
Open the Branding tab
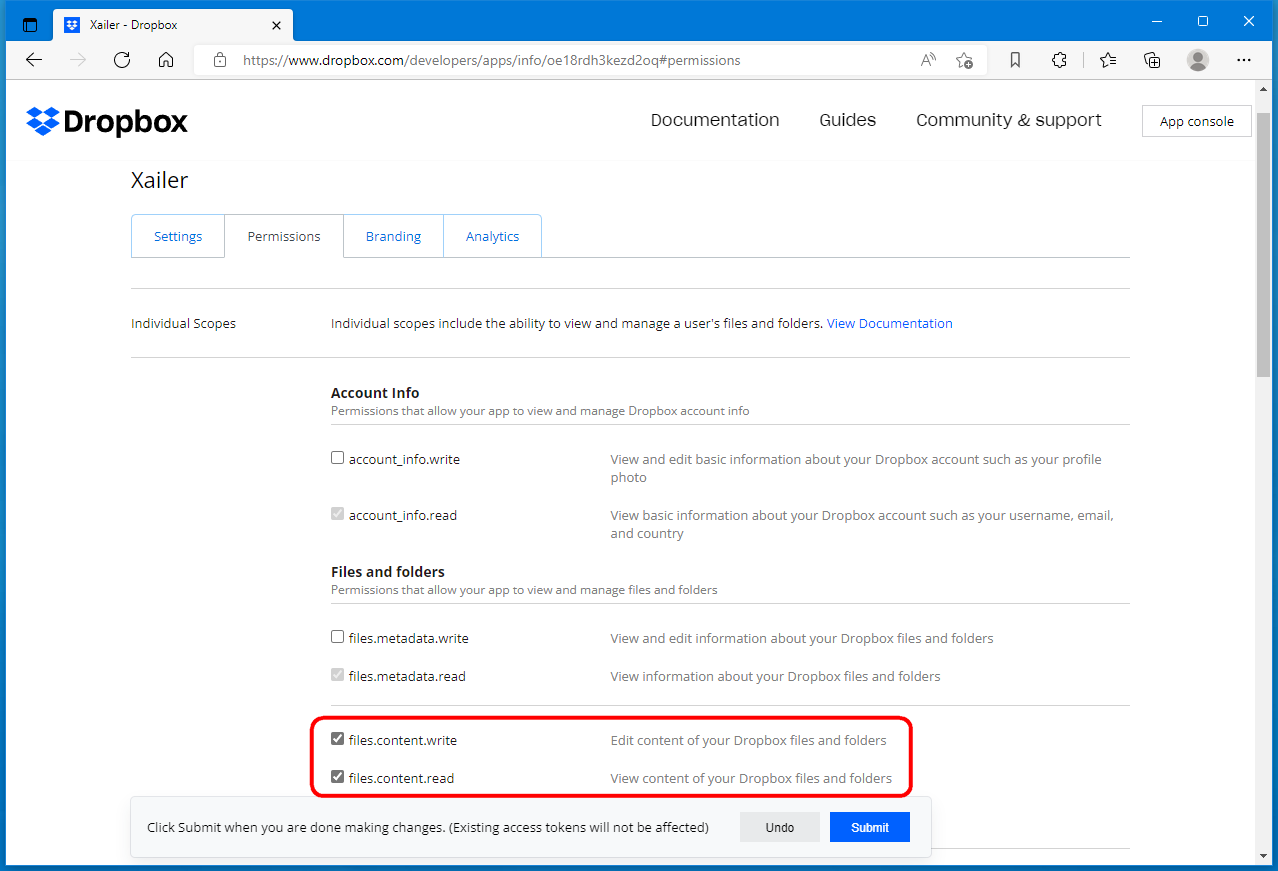pyautogui.click(x=393, y=236)
